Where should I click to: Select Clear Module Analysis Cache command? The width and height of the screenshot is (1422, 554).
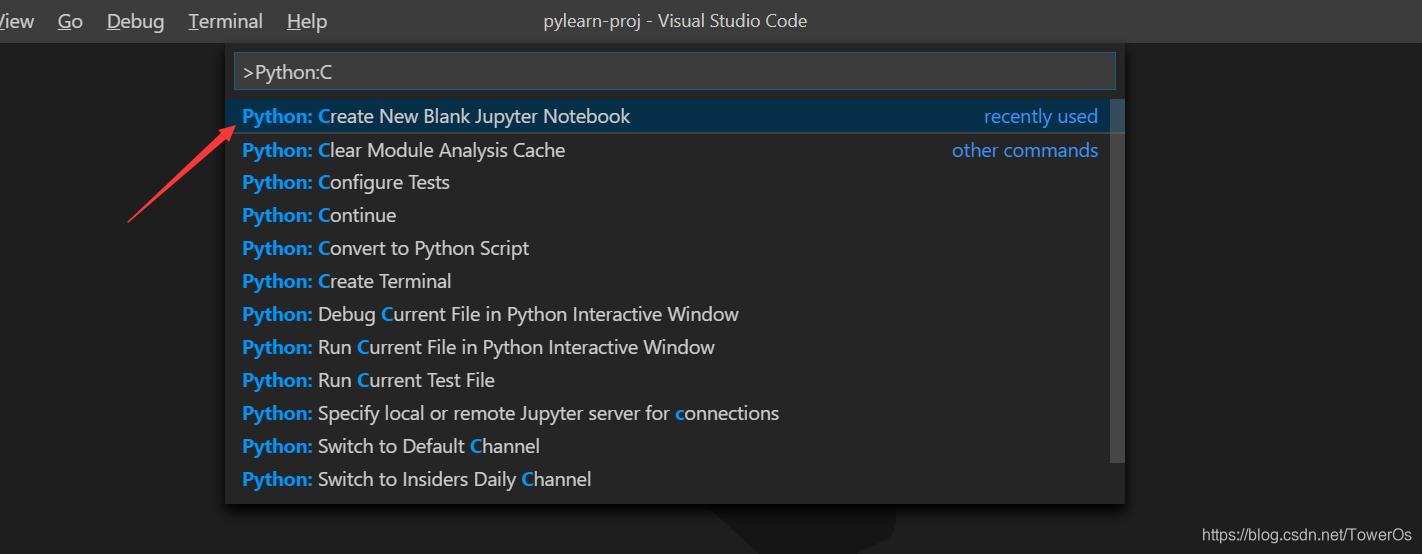(x=404, y=150)
